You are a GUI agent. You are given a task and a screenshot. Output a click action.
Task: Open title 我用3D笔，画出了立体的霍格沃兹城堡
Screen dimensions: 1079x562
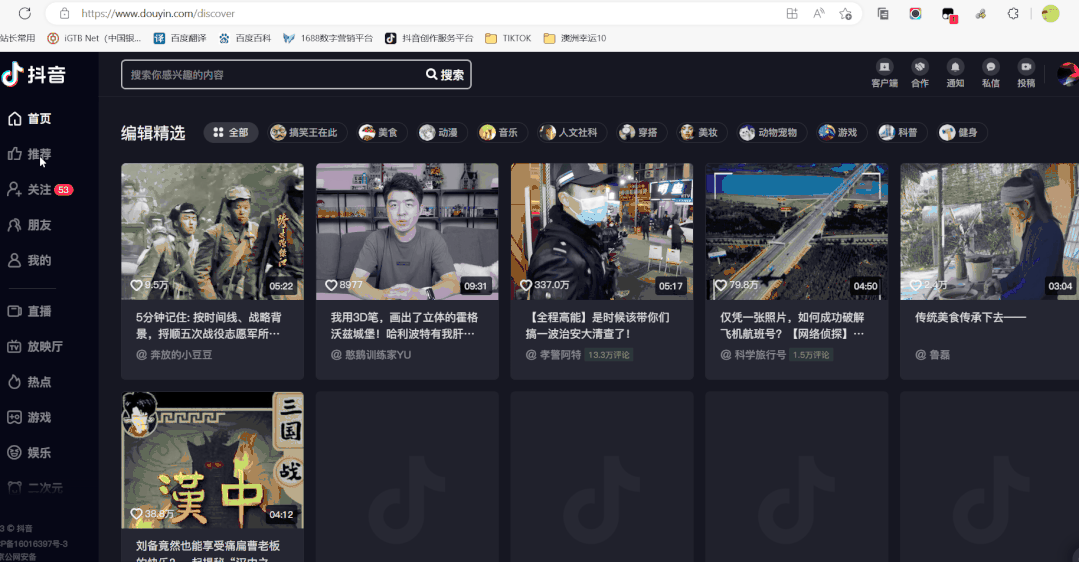click(x=404, y=325)
